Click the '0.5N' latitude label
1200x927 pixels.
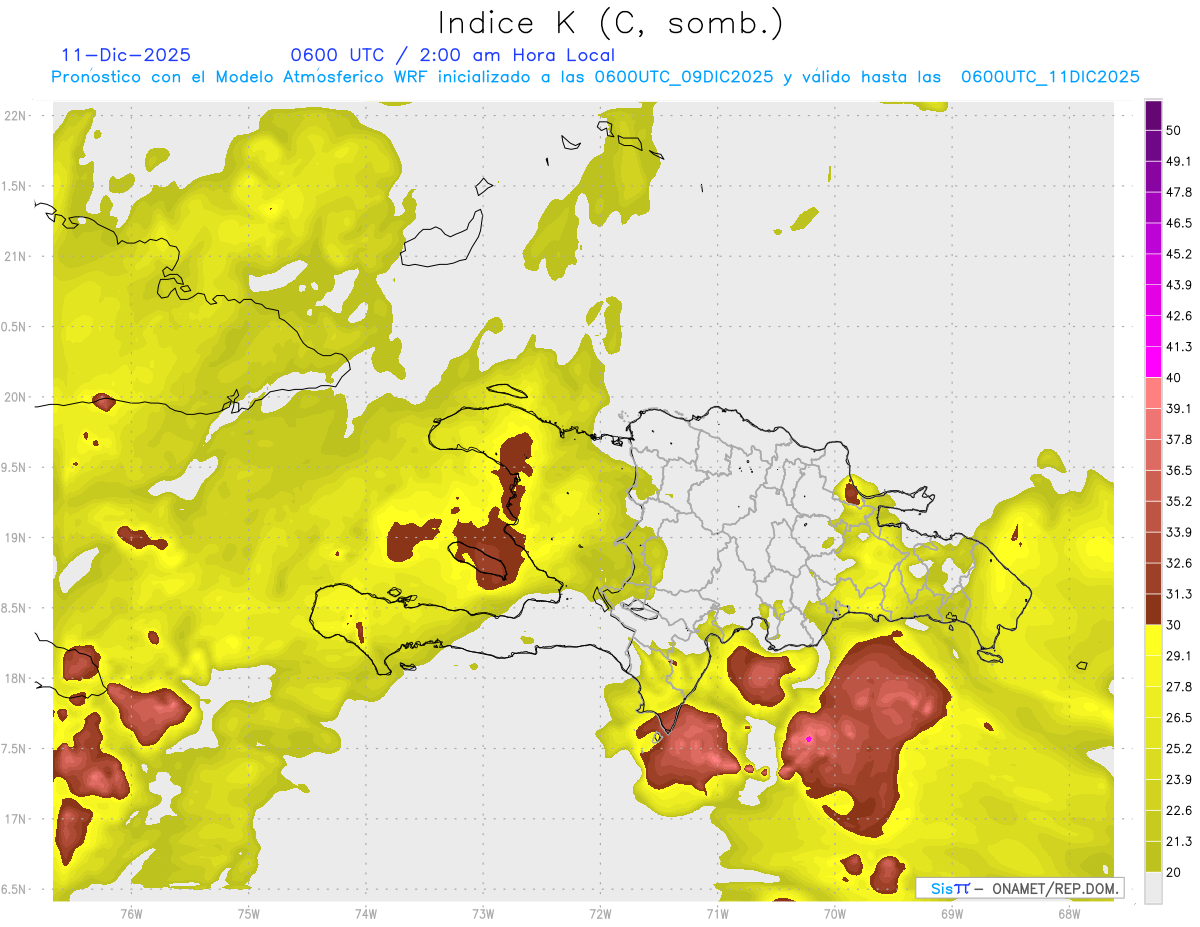coord(15,326)
